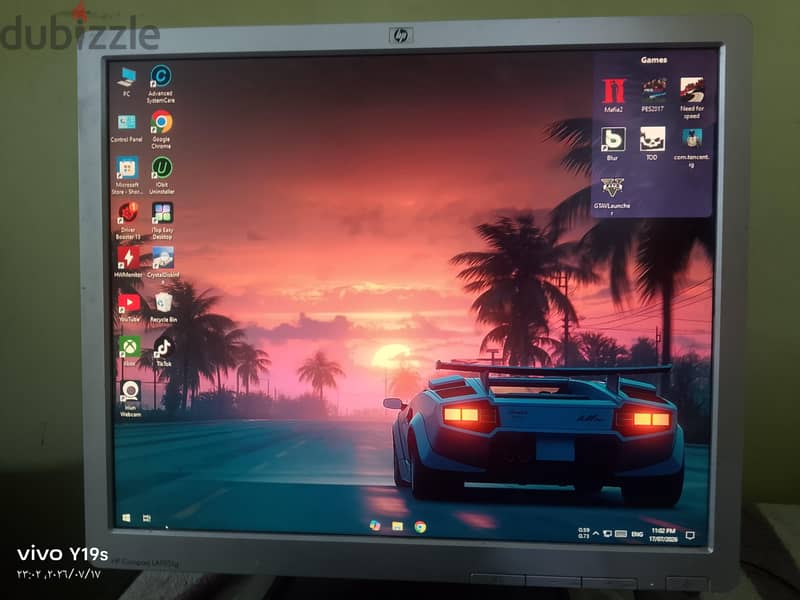Launch Blur from the Games box
The image size is (800, 600).
pos(613,144)
